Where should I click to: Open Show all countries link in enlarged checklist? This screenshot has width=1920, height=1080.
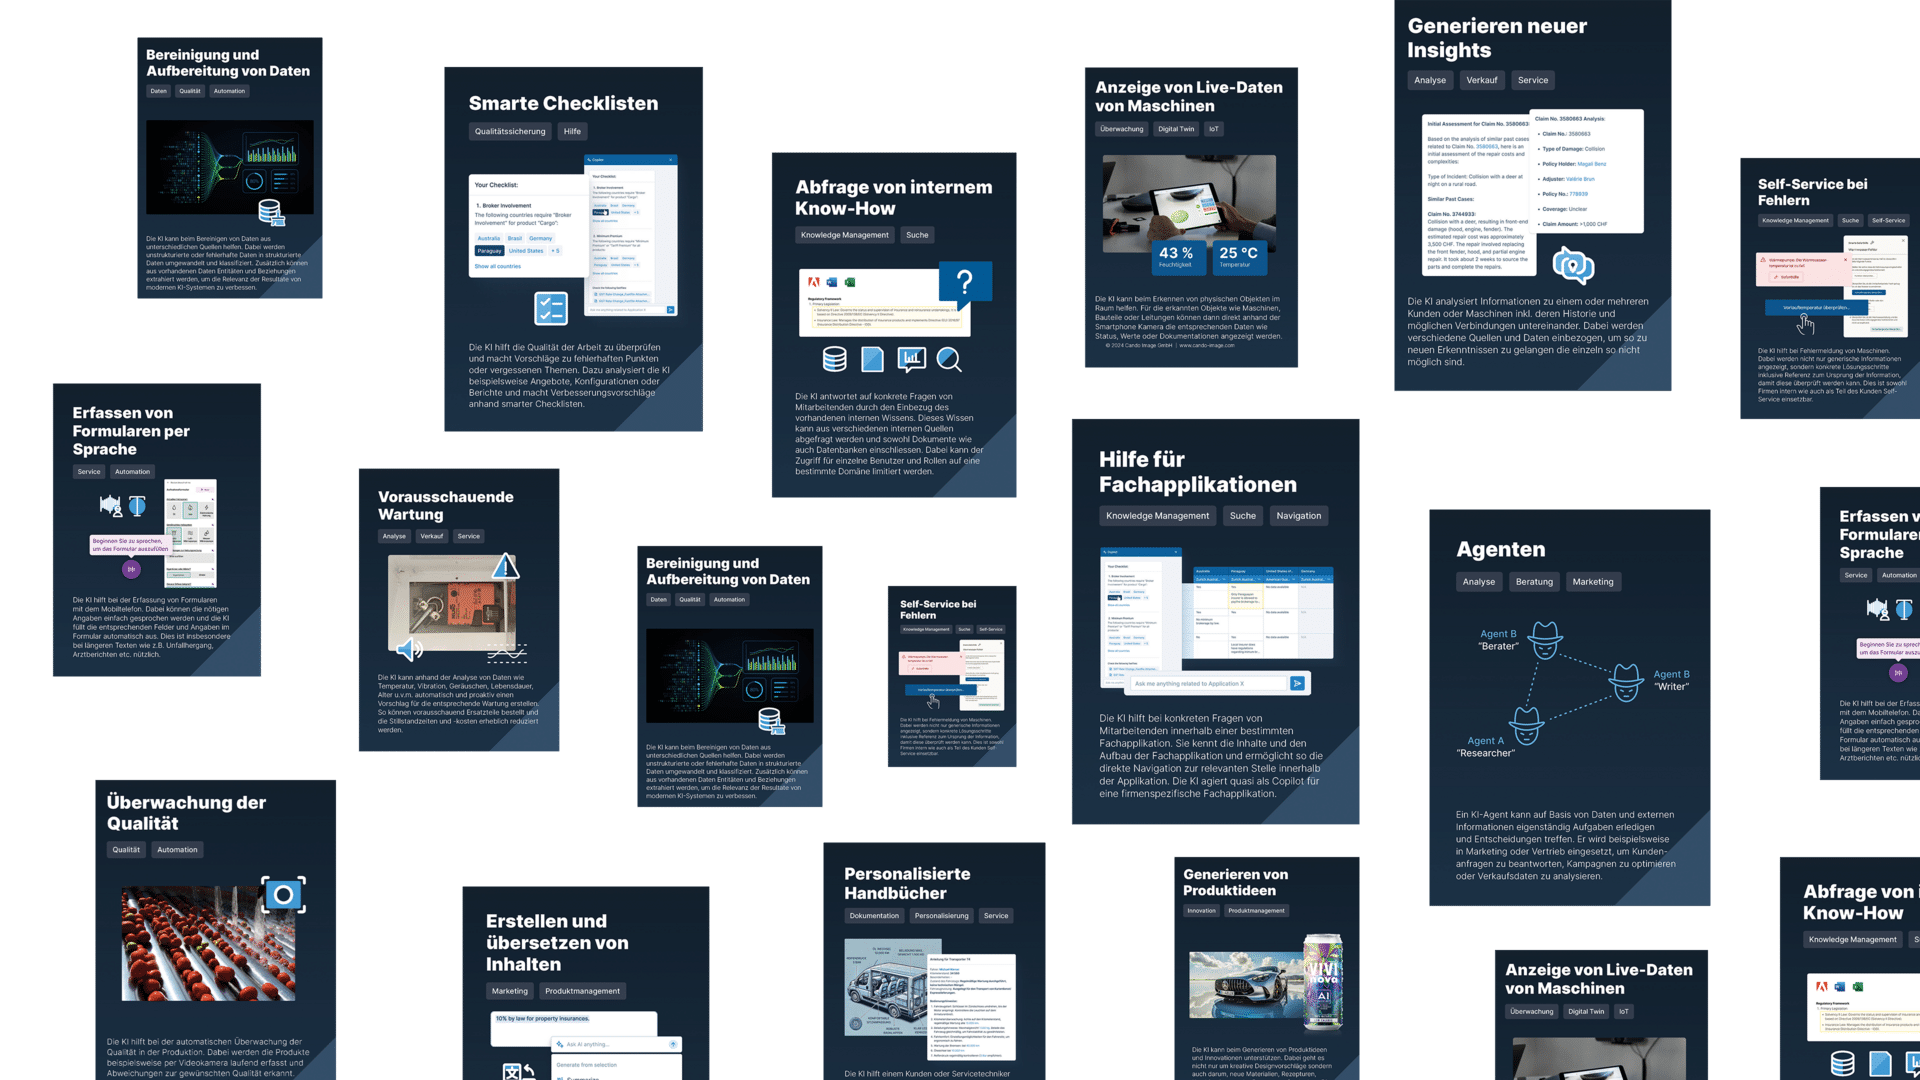point(498,266)
